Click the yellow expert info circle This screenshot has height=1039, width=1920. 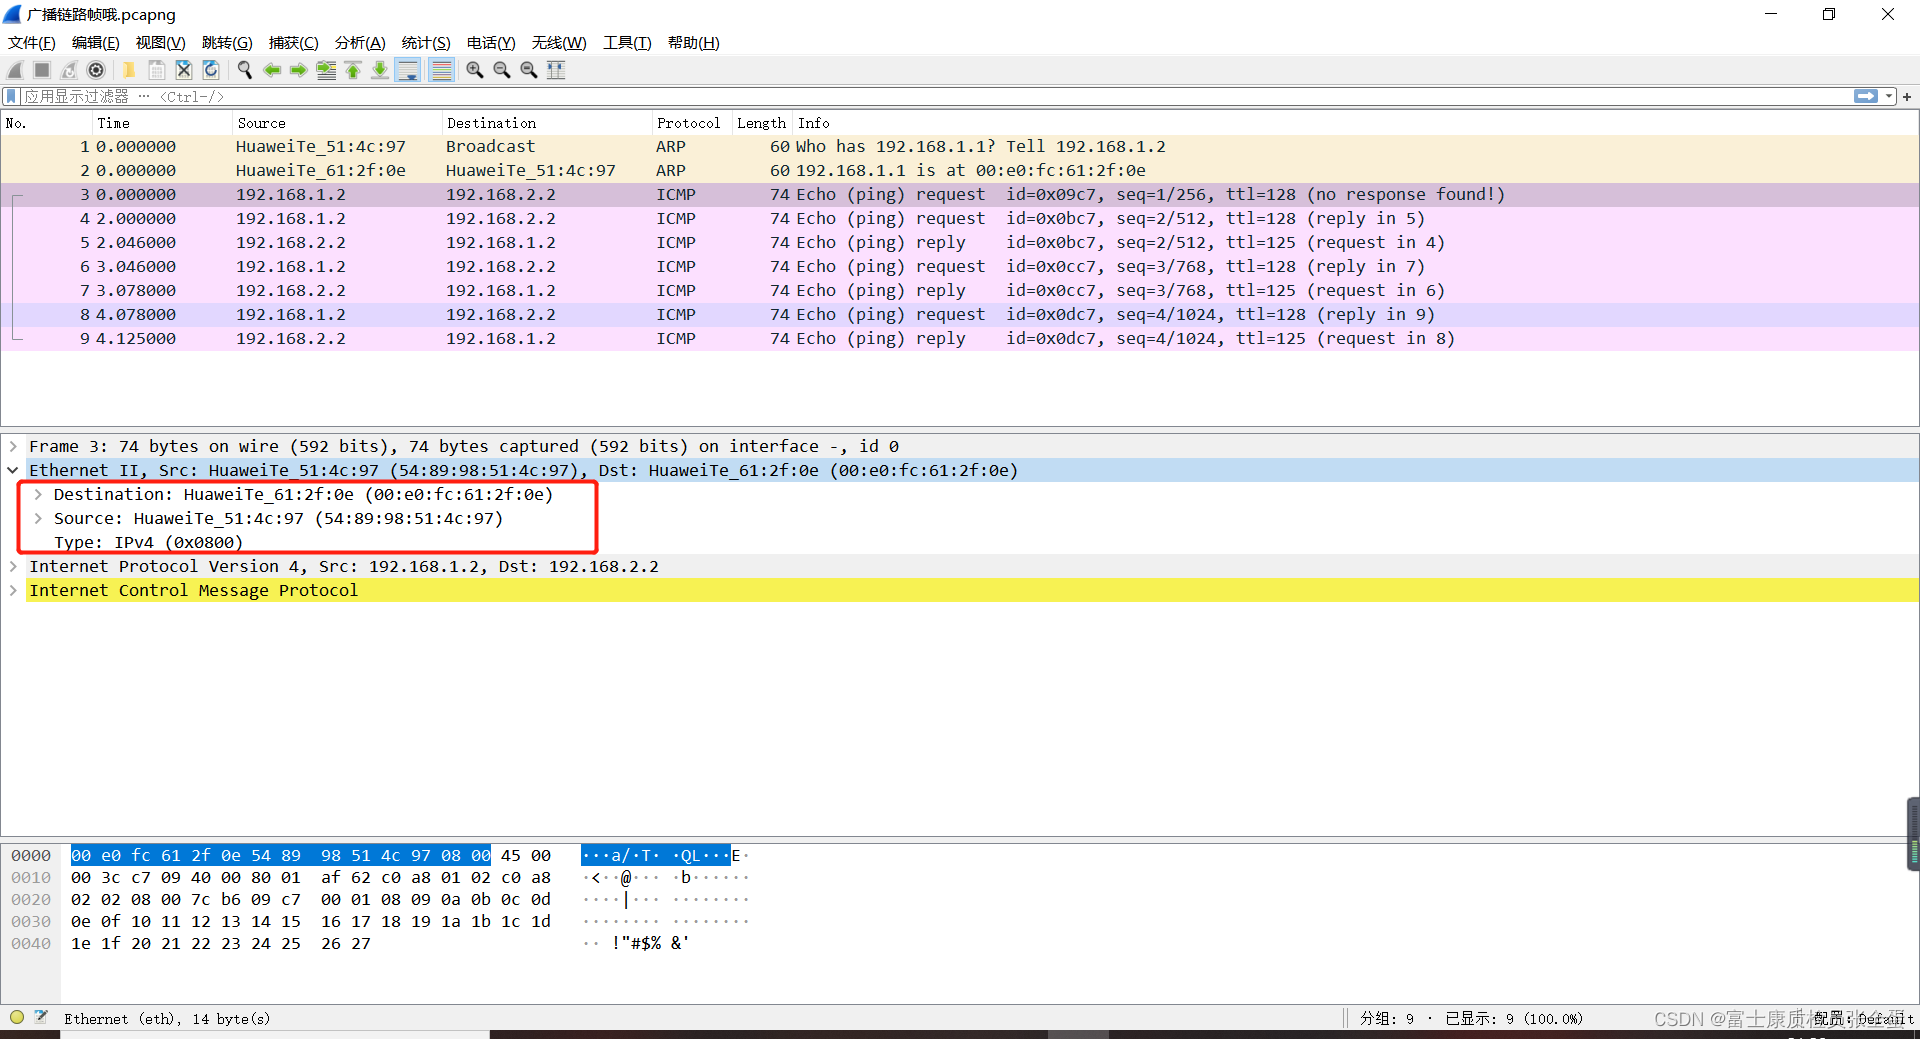(17, 1017)
